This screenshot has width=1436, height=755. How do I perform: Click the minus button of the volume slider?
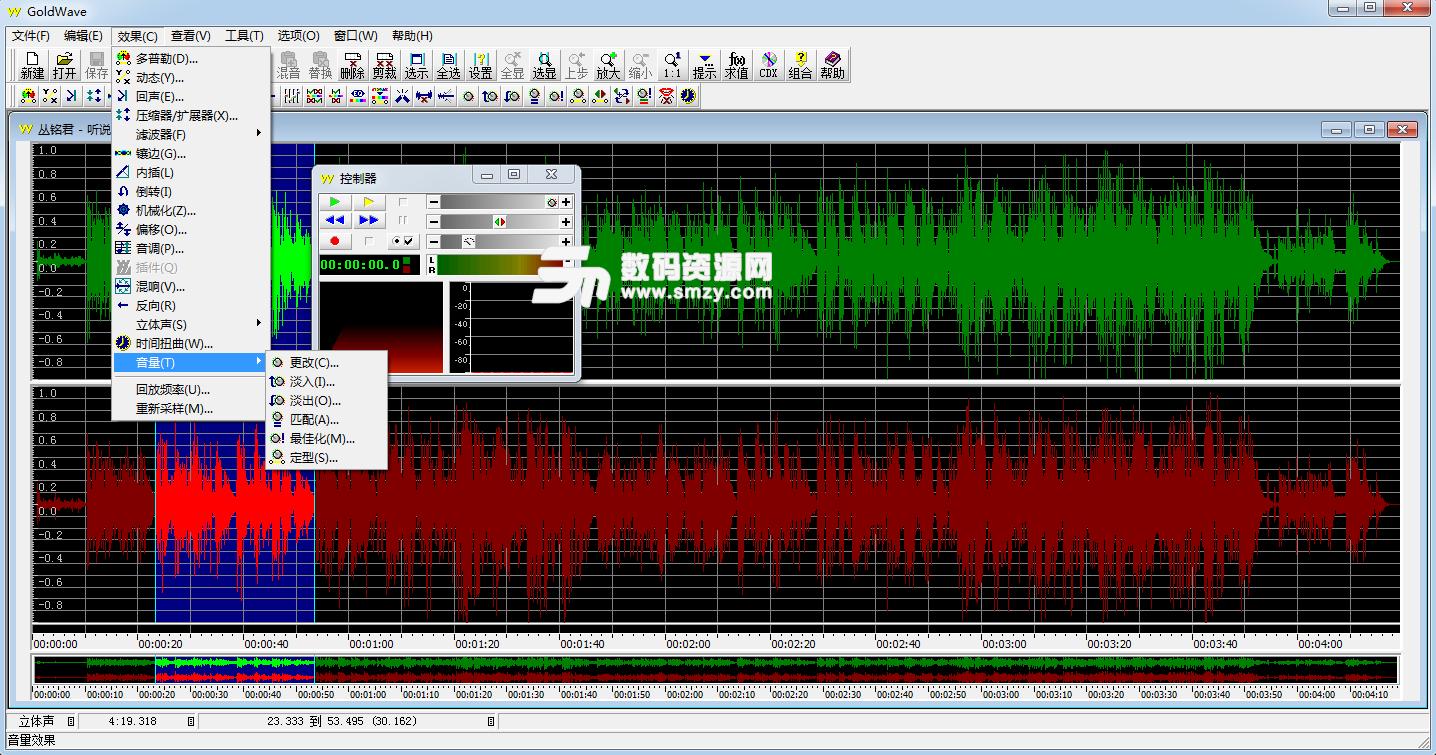point(434,202)
